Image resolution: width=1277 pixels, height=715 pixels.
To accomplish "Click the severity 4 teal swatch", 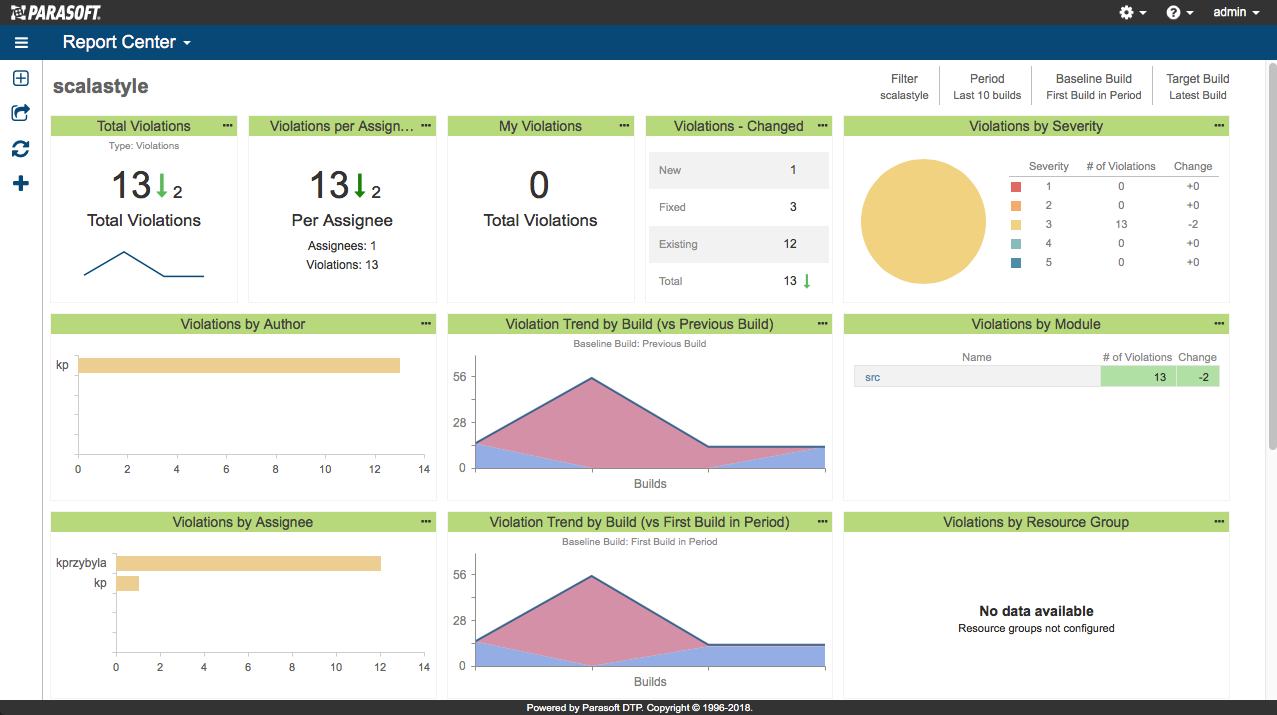I will pos(1016,244).
